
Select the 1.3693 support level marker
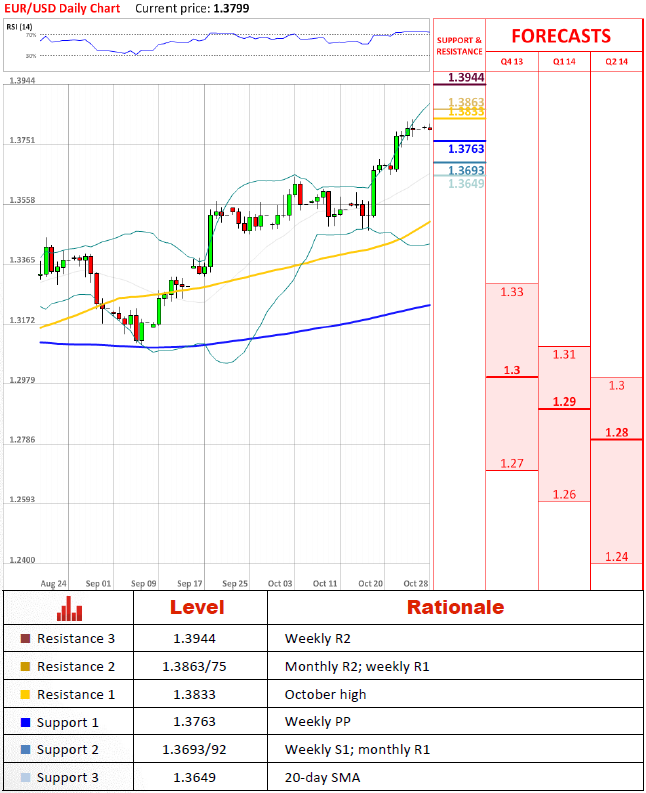(x=465, y=170)
